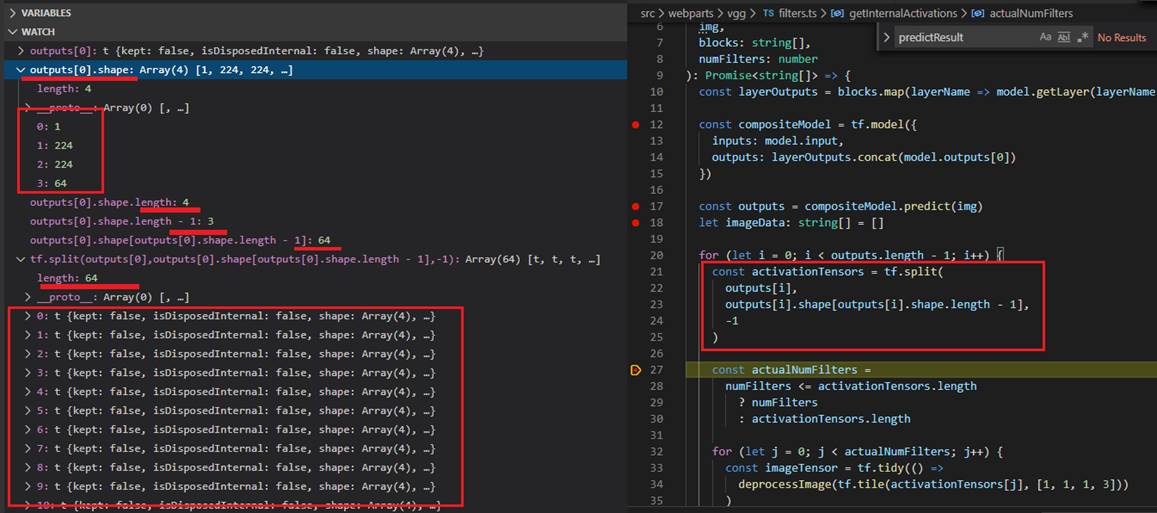The image size is (1157, 513).
Task: Remove the breakpoint on line 12
Action: (635, 125)
